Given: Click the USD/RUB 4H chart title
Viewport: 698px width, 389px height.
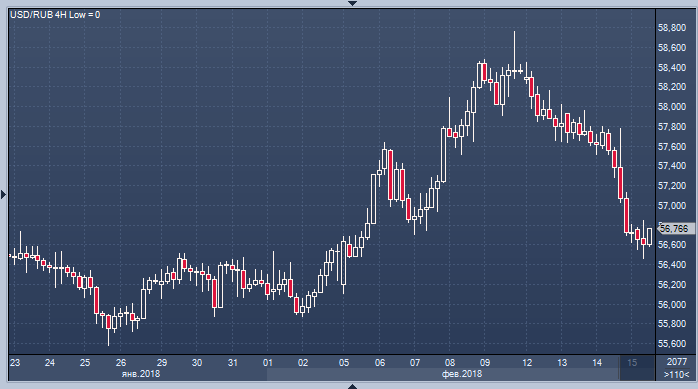Looking at the screenshot, I should (x=55, y=15).
